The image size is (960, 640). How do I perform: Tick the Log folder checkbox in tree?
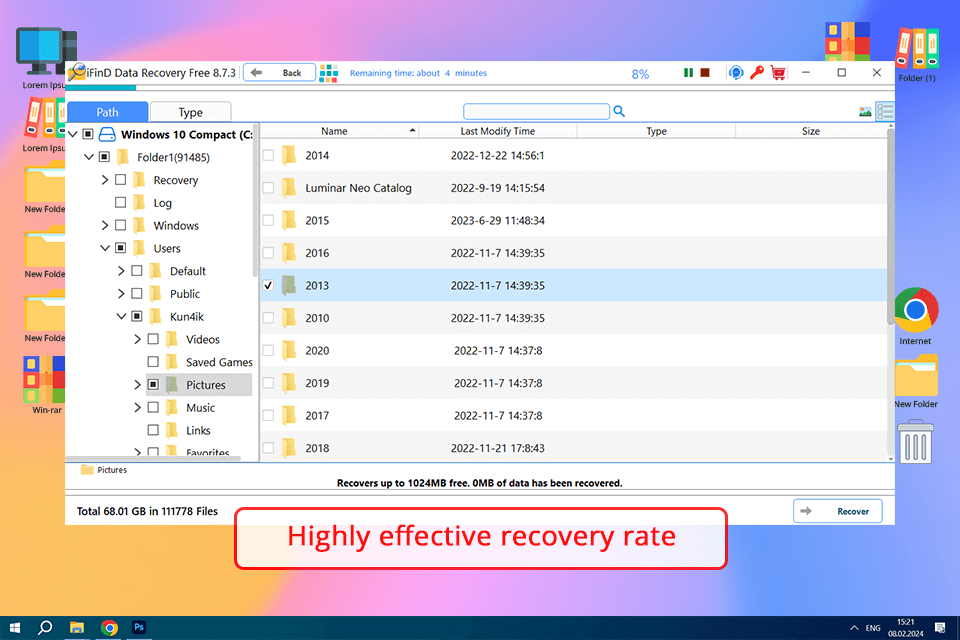(x=121, y=203)
